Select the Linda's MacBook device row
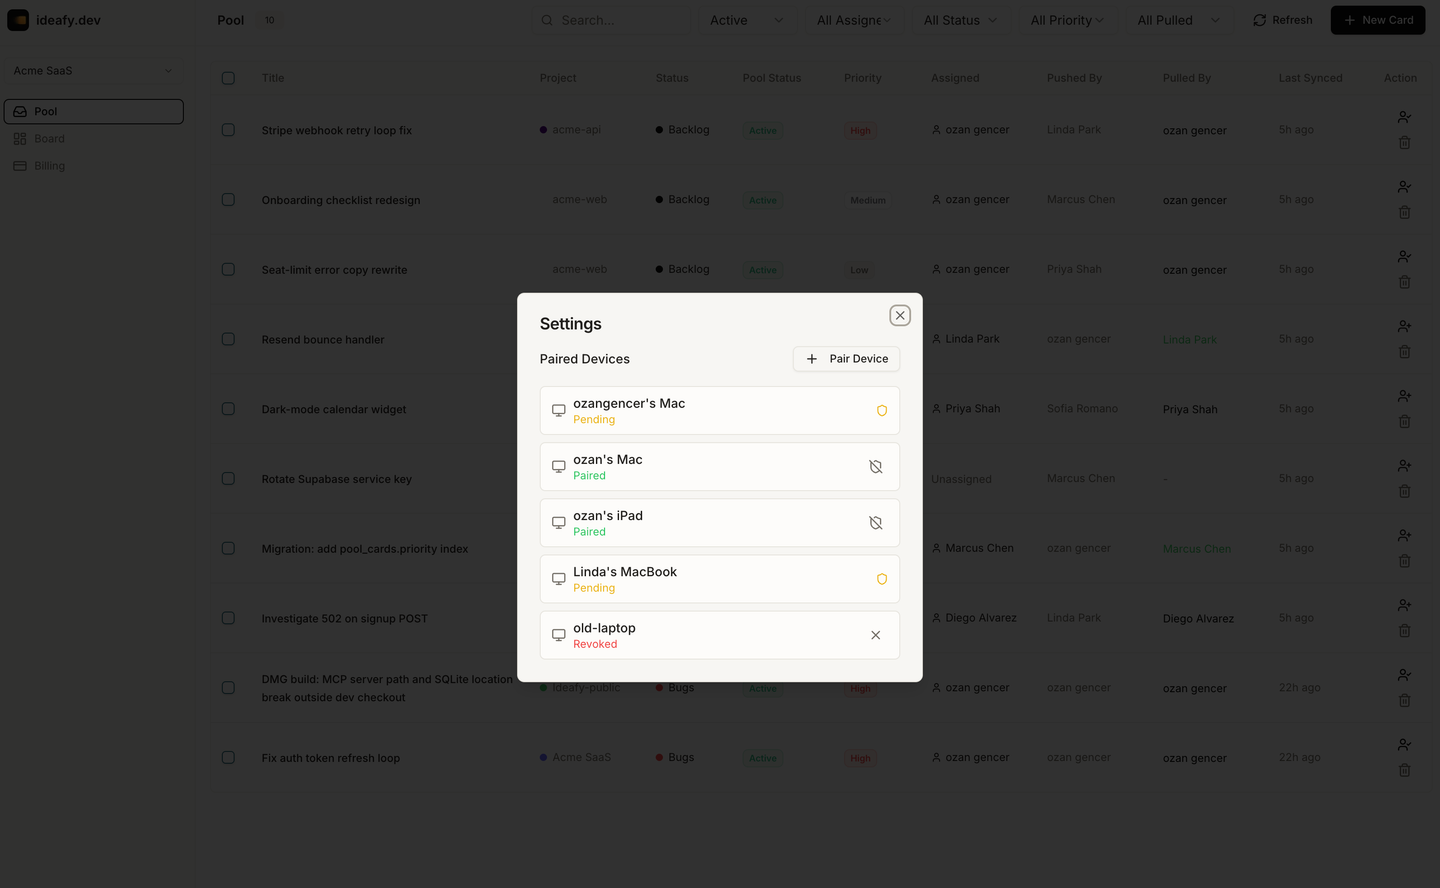Screen dimensions: 1440x888 720,579
